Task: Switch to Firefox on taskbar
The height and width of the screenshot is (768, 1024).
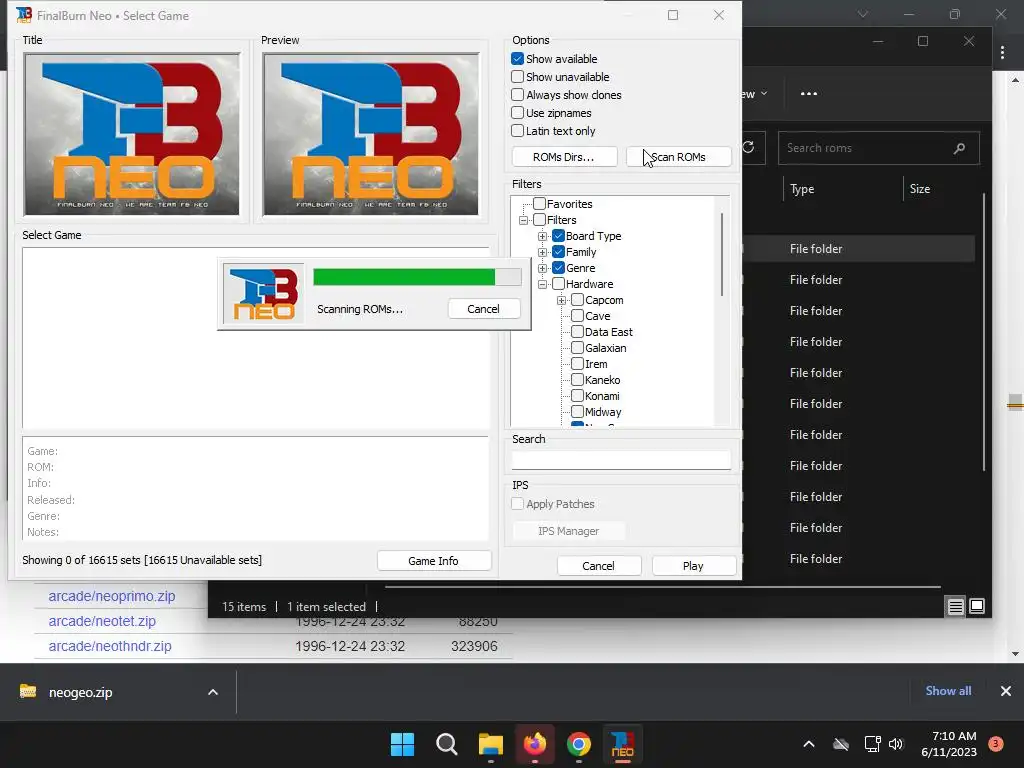Action: click(x=535, y=744)
